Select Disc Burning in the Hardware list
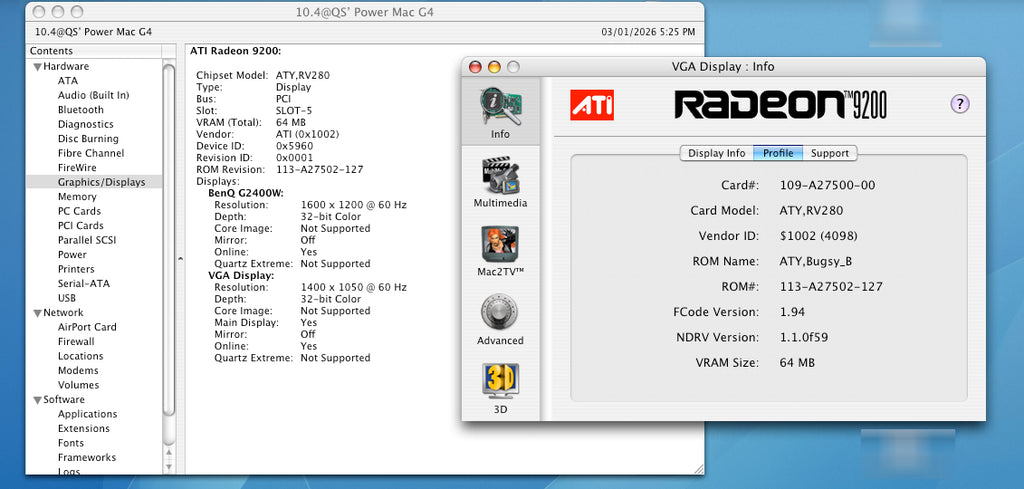The height and width of the screenshot is (489, 1024). click(88, 138)
